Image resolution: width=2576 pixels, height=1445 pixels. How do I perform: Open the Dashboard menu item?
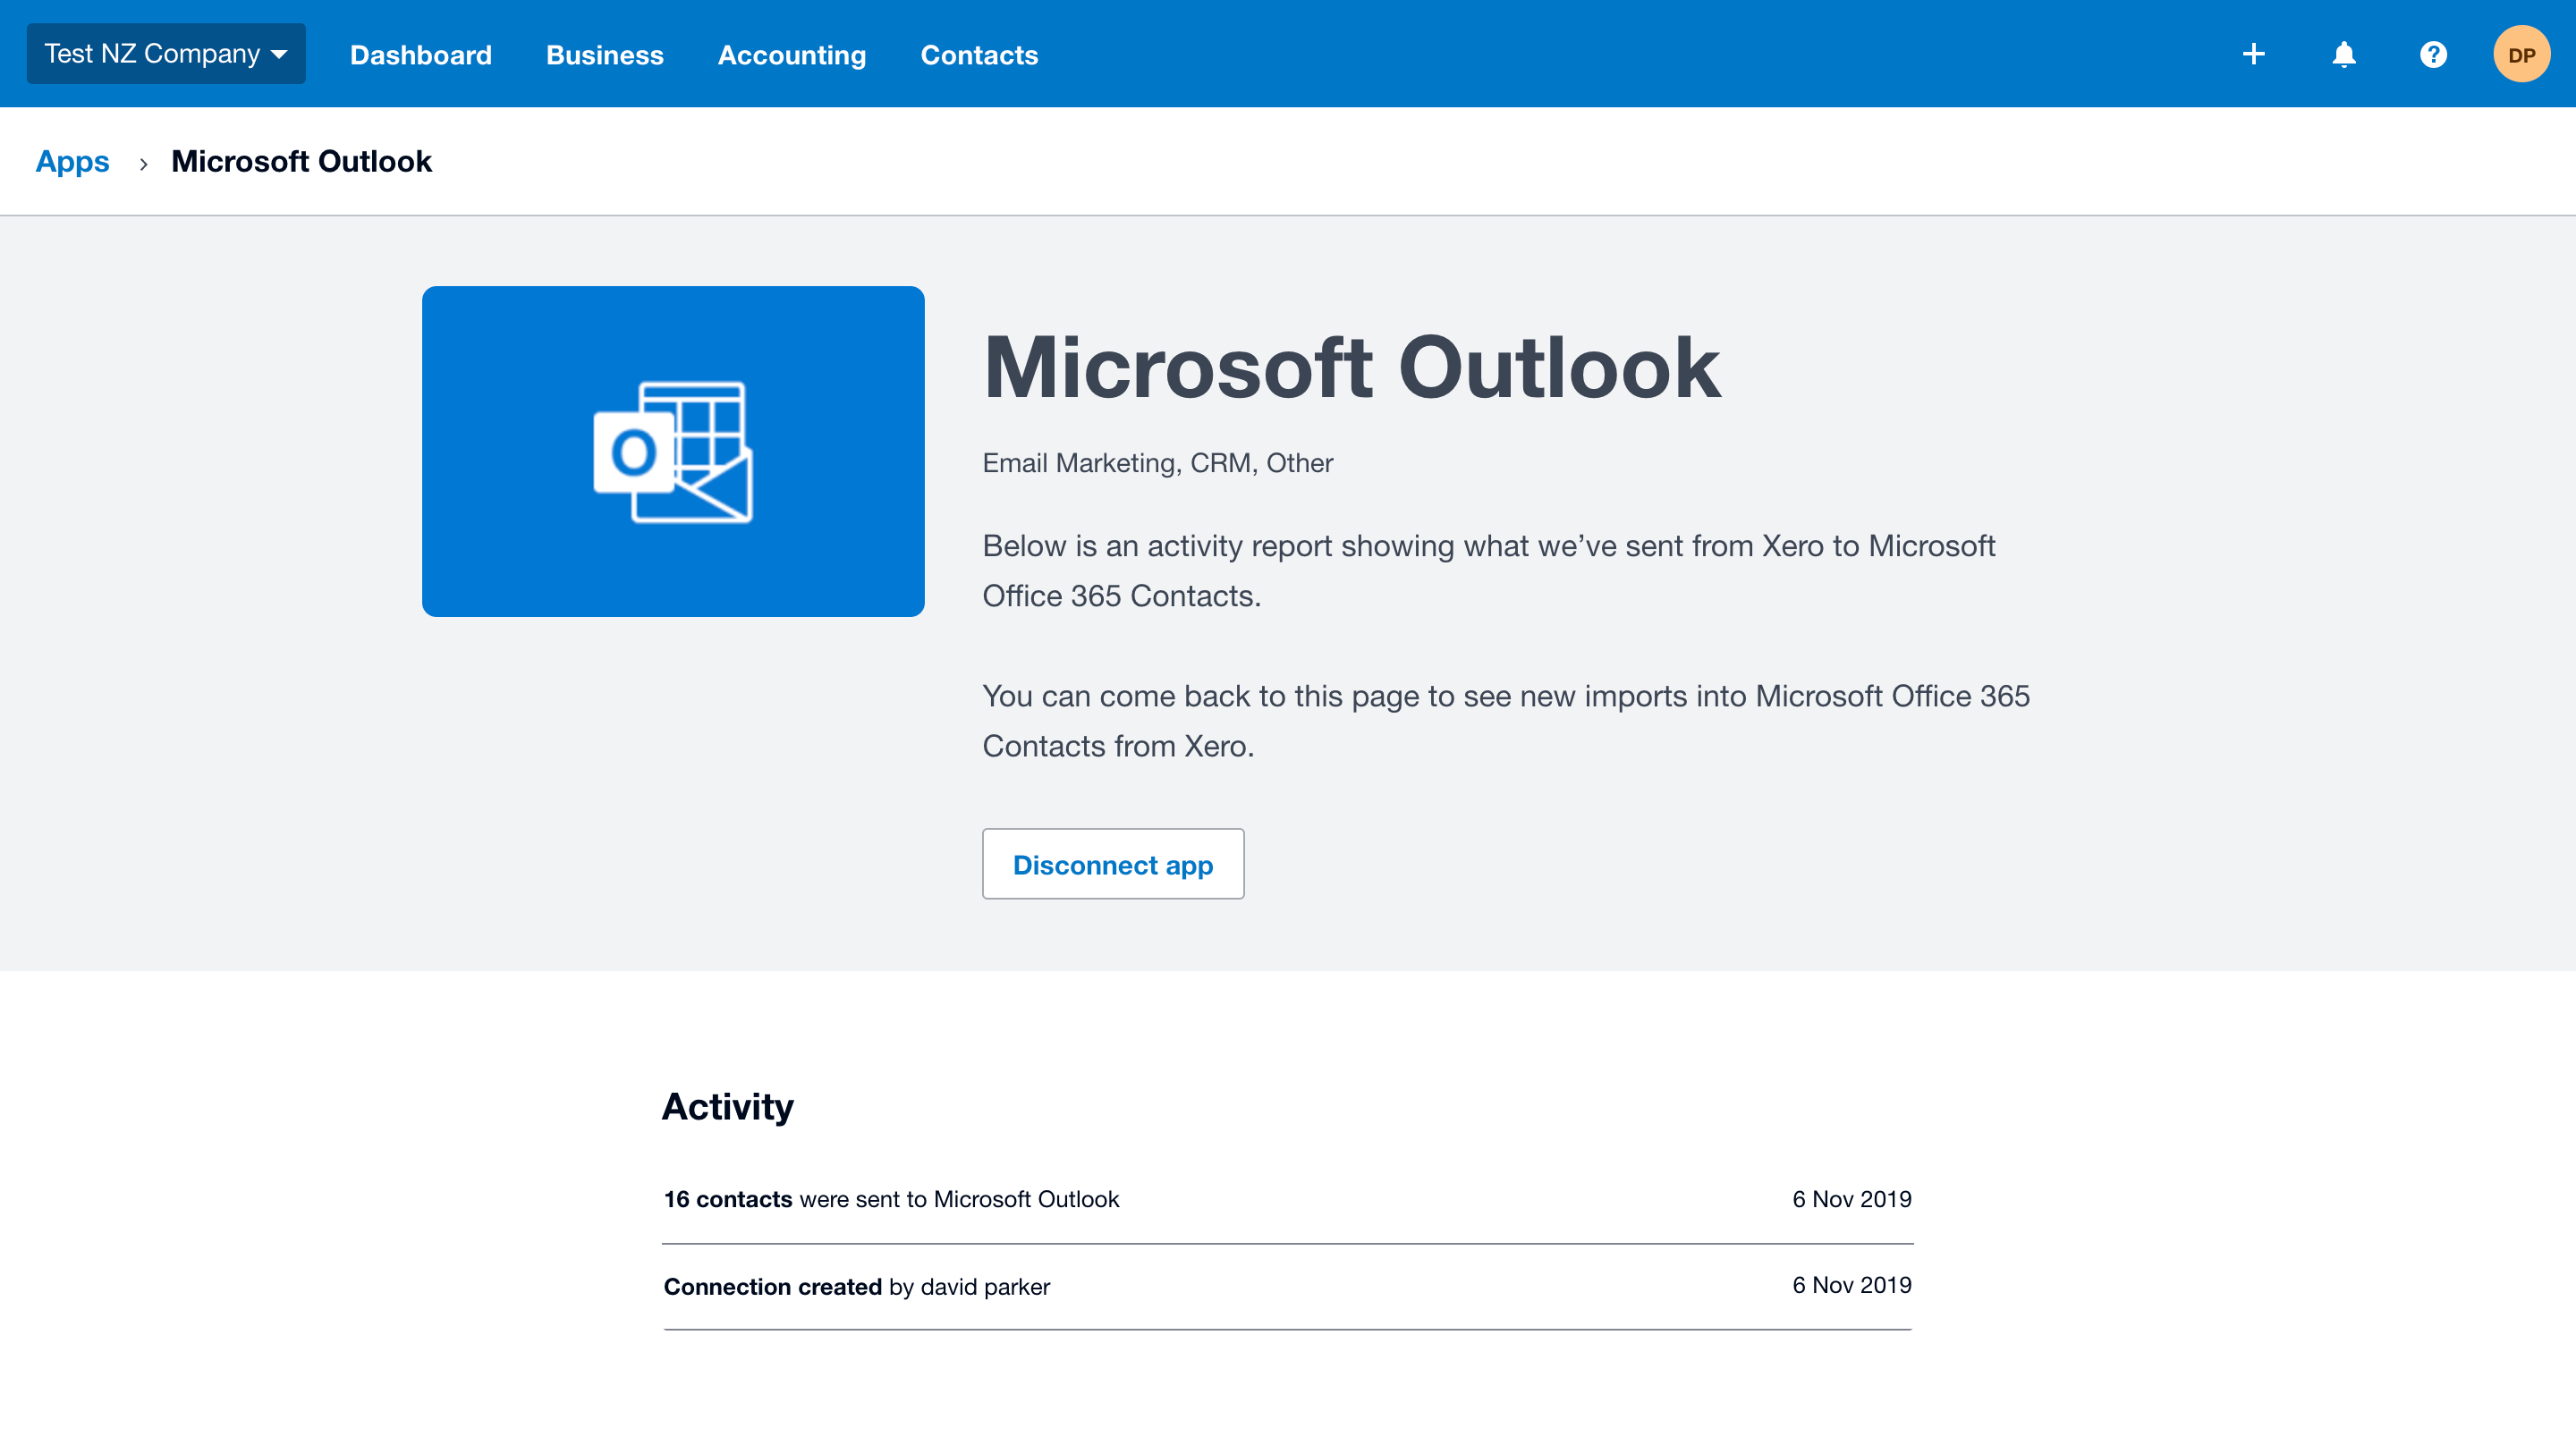(x=420, y=55)
